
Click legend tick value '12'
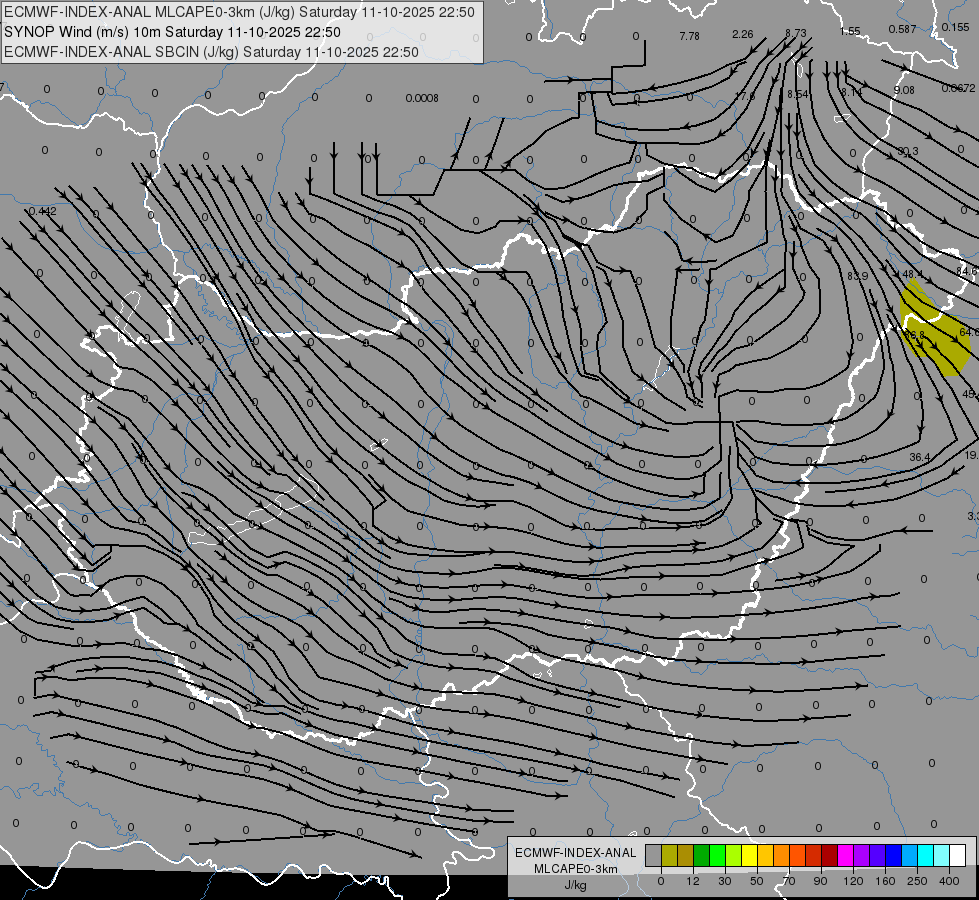[692, 881]
